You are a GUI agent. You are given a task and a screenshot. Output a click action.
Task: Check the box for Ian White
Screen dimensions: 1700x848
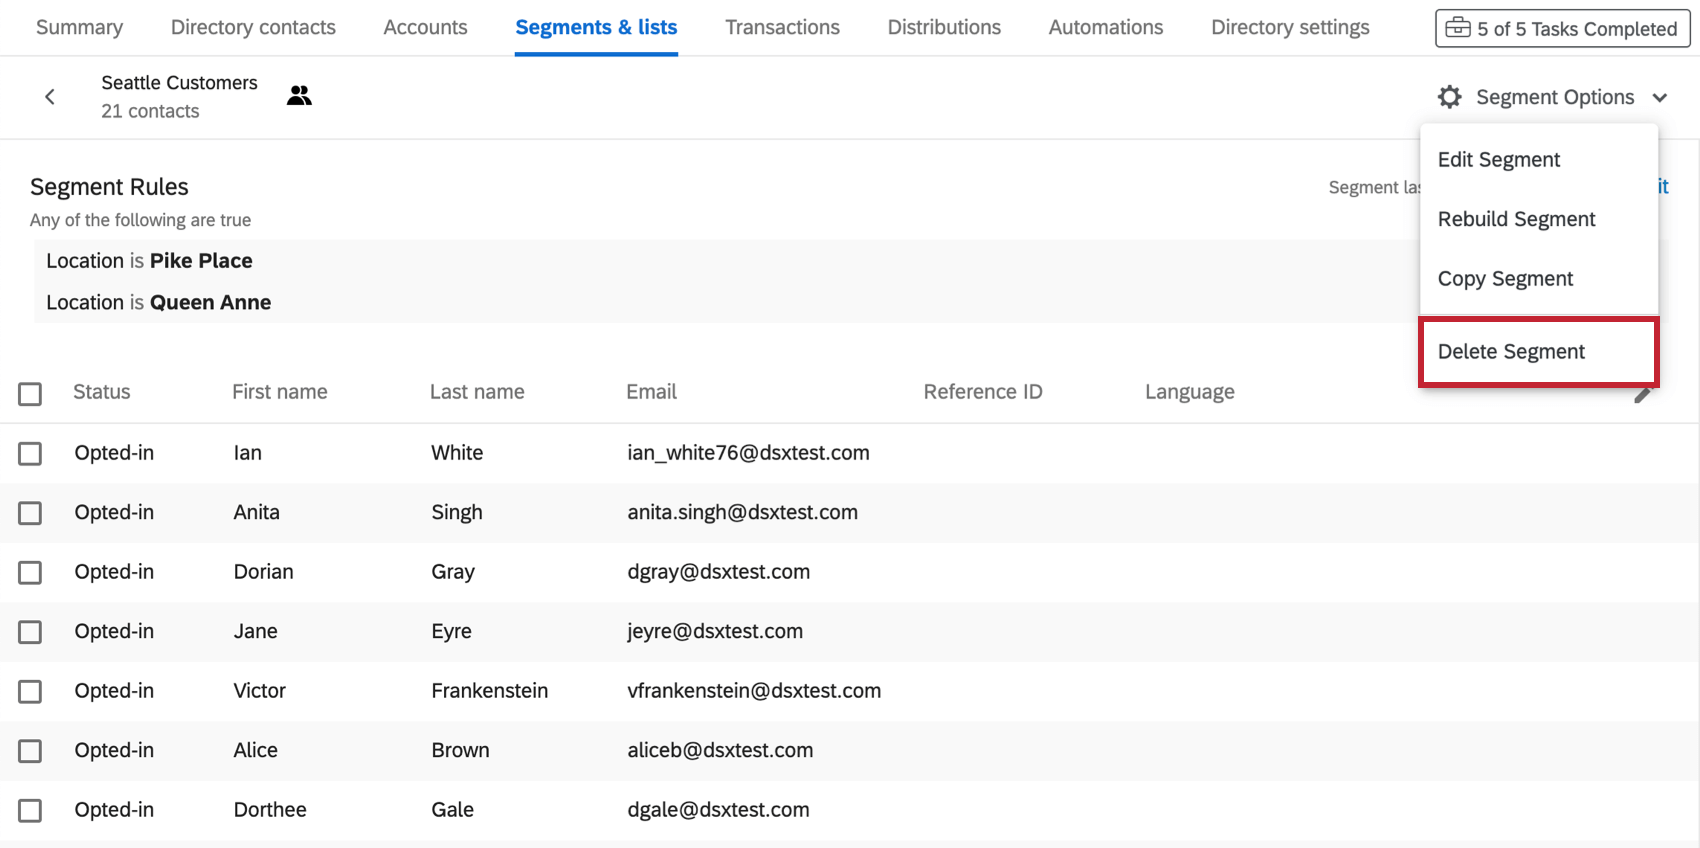pyautogui.click(x=30, y=453)
